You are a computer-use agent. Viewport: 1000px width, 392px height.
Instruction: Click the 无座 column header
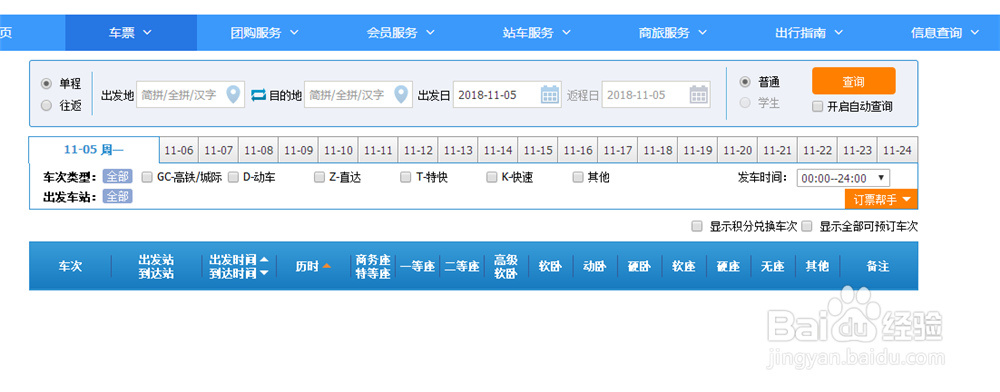pos(773,266)
